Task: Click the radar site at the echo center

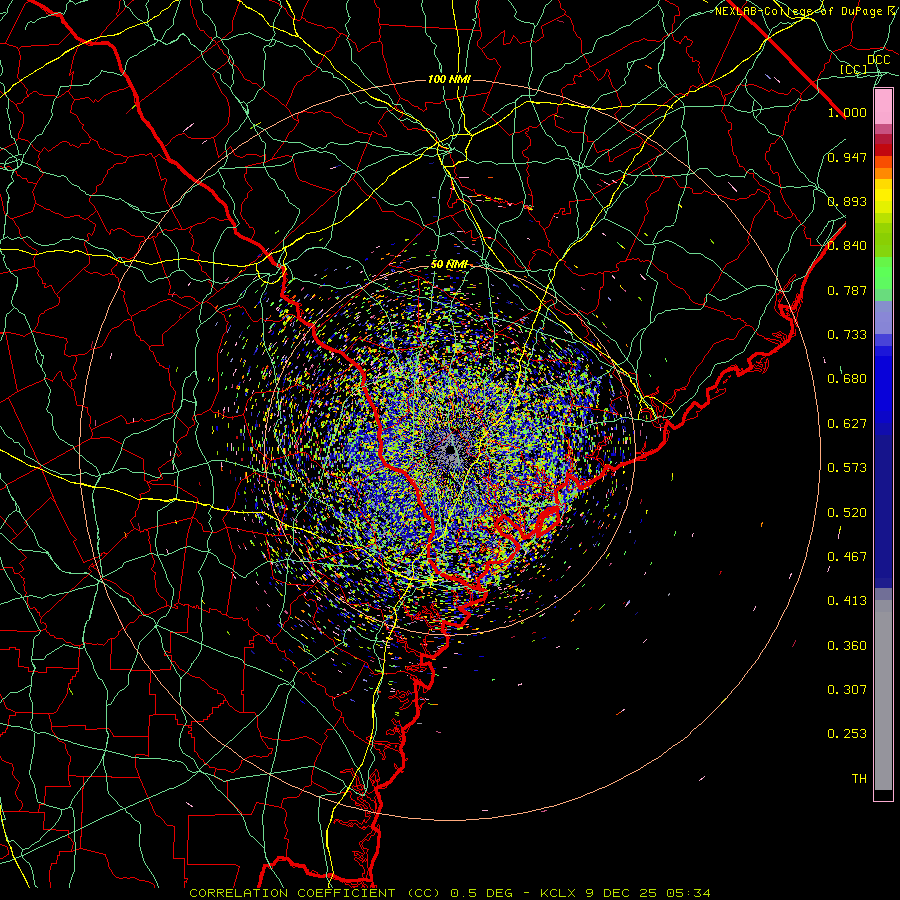Action: [451, 448]
